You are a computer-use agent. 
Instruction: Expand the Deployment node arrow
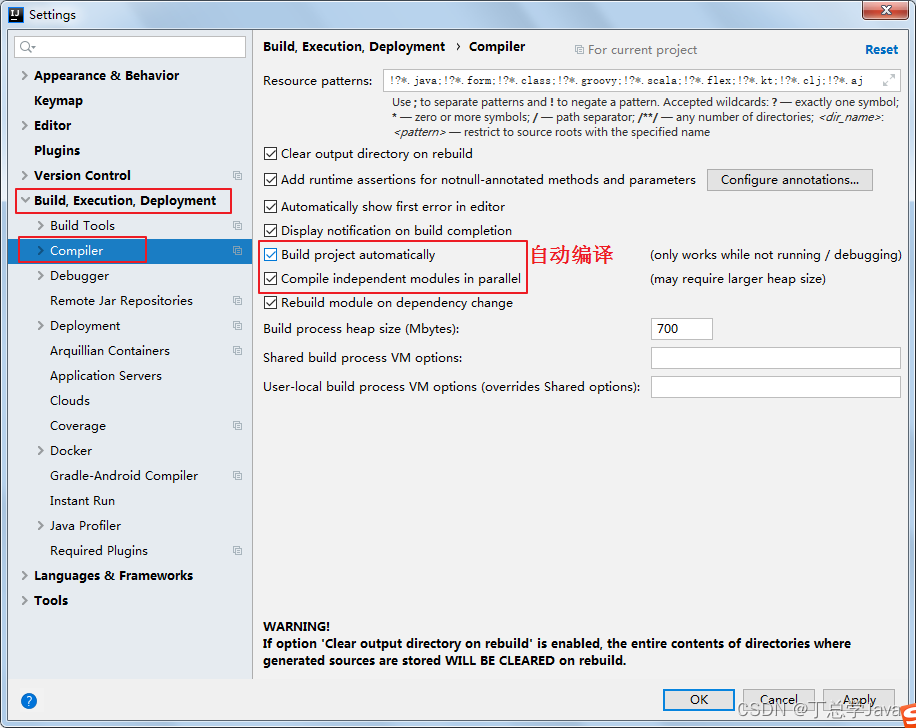point(40,325)
